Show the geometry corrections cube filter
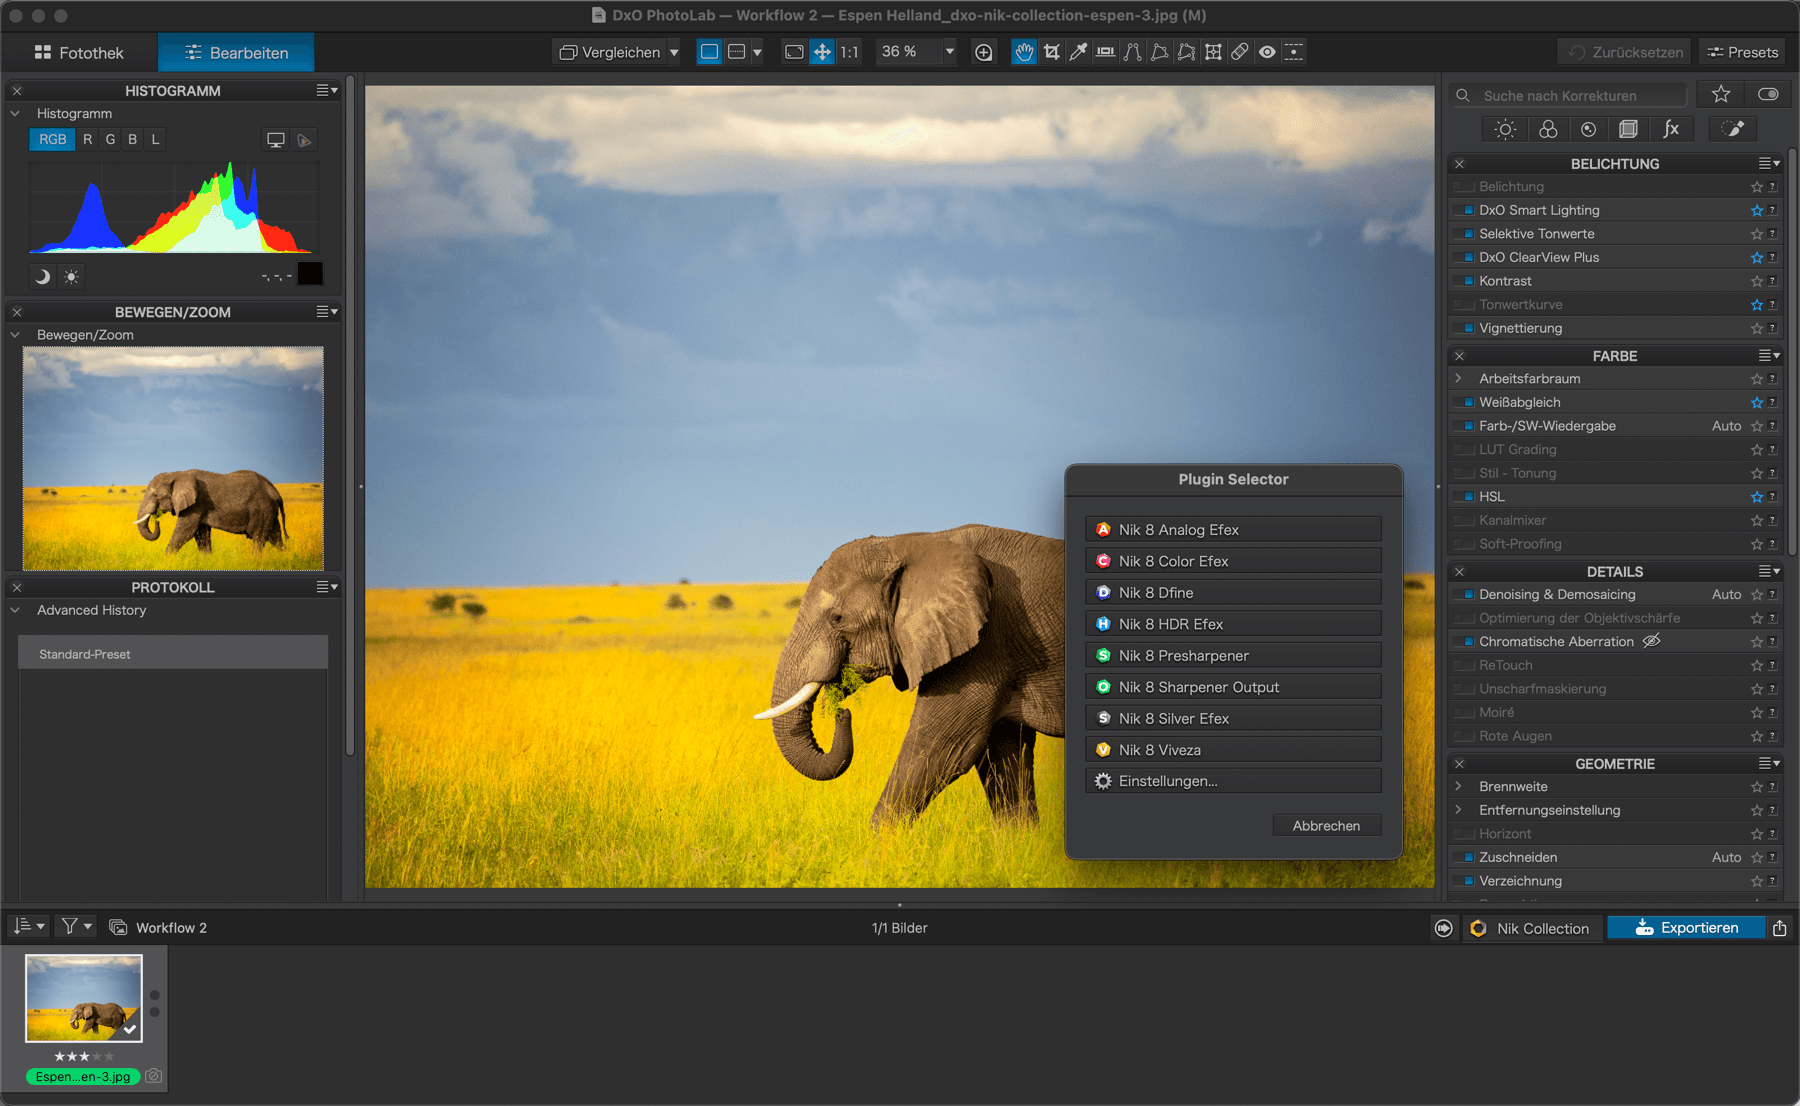 [1628, 129]
